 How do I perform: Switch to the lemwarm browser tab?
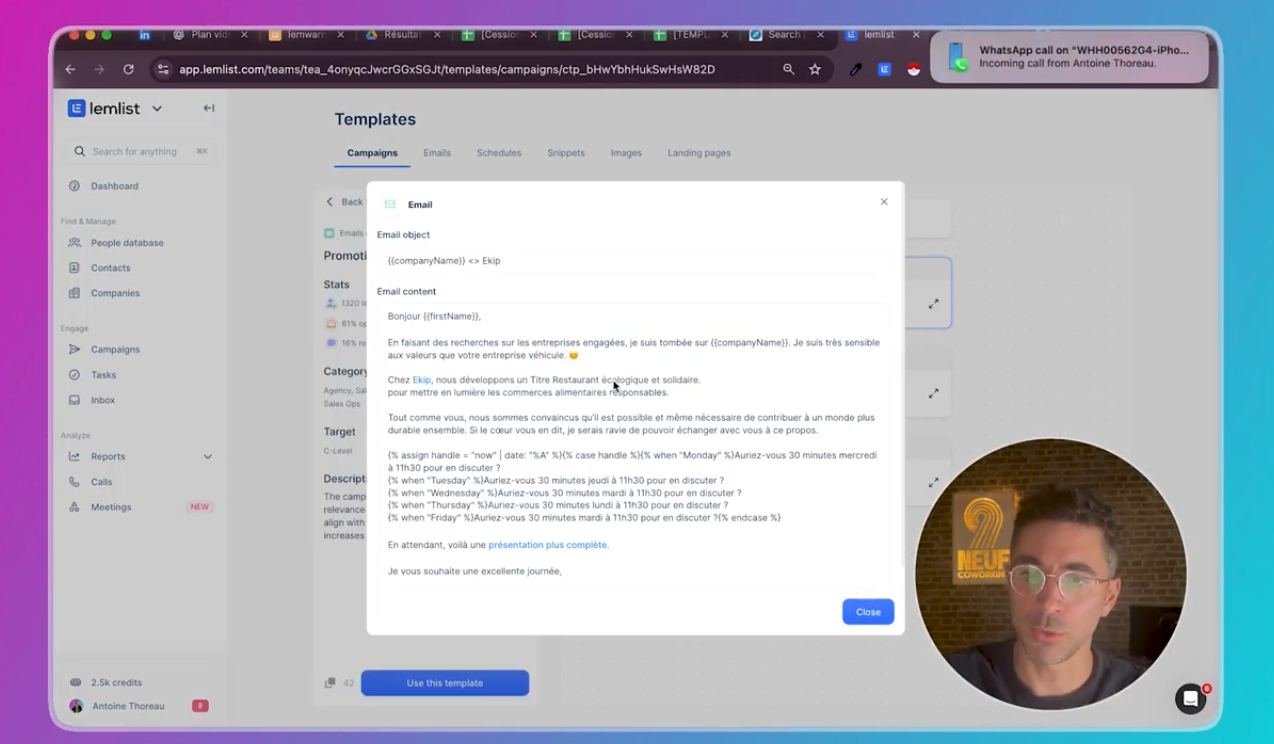tap(306, 34)
